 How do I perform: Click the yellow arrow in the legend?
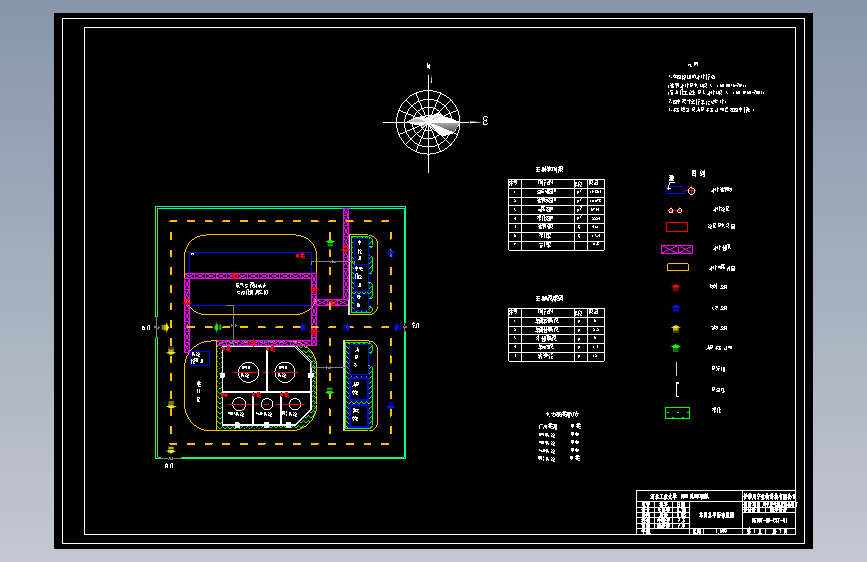click(675, 328)
